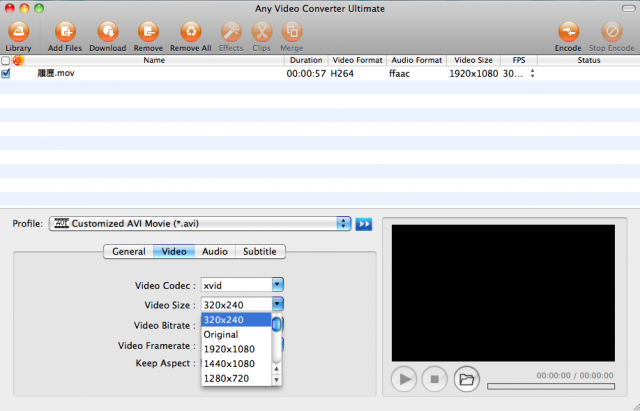Click the 1920x1080 size cell in file row
Image resolution: width=640 pixels, height=411 pixels.
pyautogui.click(x=473, y=74)
